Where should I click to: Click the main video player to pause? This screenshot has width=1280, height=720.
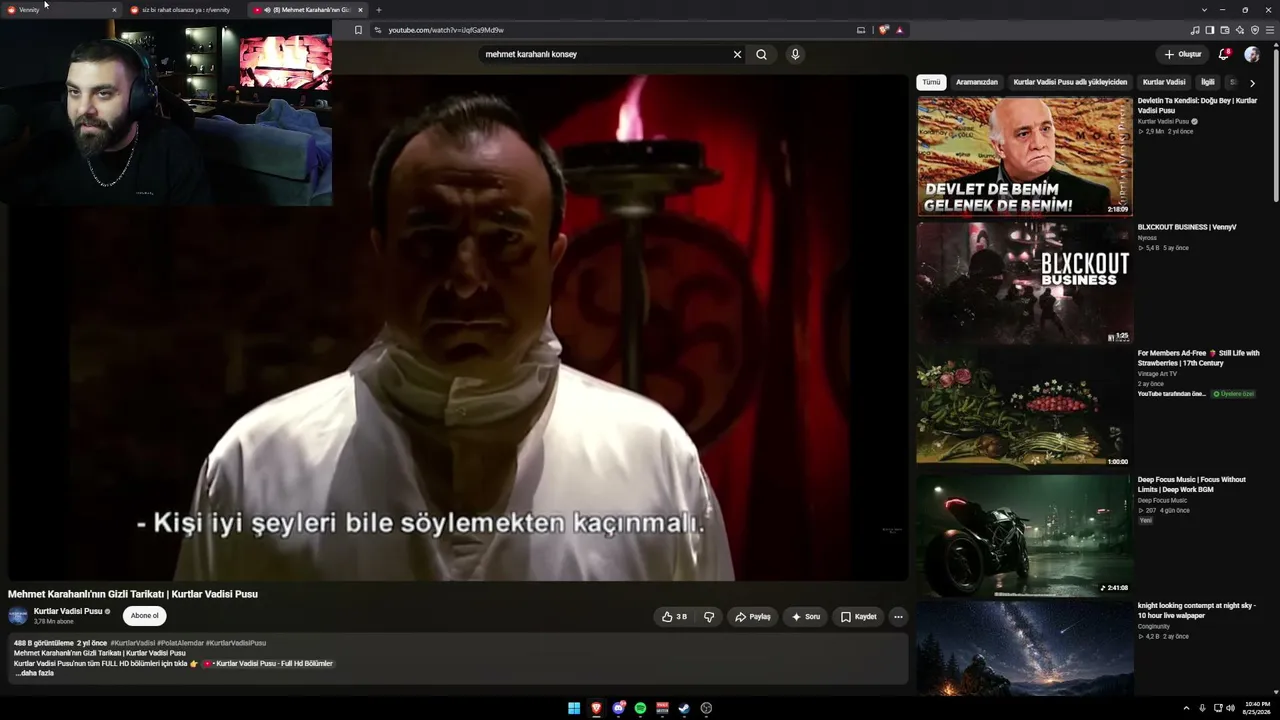coord(458,328)
